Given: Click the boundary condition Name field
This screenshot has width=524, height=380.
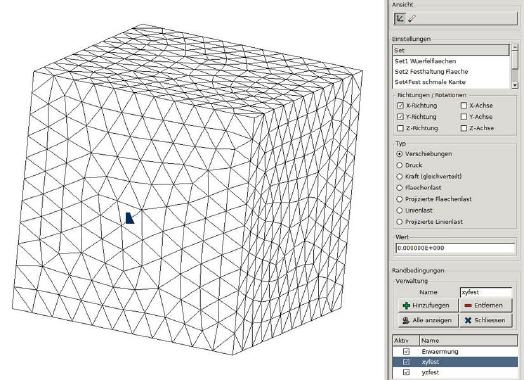Looking at the screenshot, I should click(486, 292).
